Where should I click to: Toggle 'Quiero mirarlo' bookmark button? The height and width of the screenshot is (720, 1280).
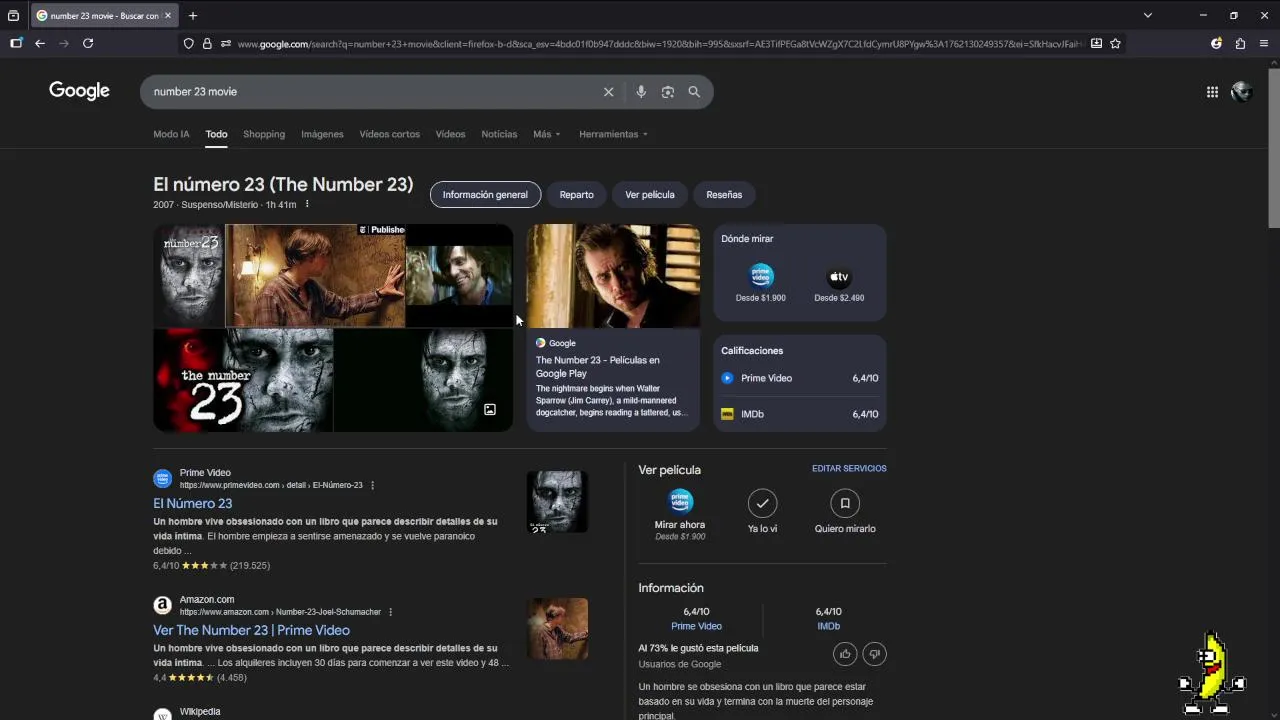845,503
